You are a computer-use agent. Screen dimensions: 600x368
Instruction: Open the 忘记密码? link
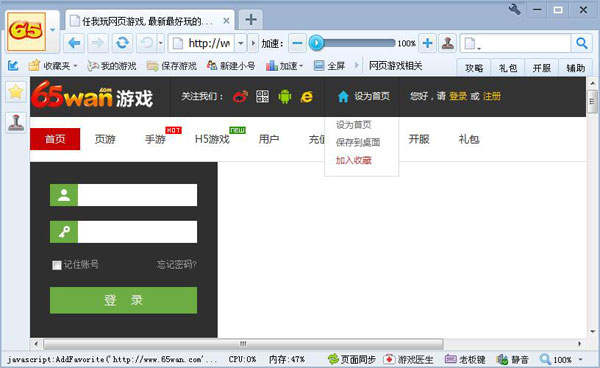click(x=177, y=264)
